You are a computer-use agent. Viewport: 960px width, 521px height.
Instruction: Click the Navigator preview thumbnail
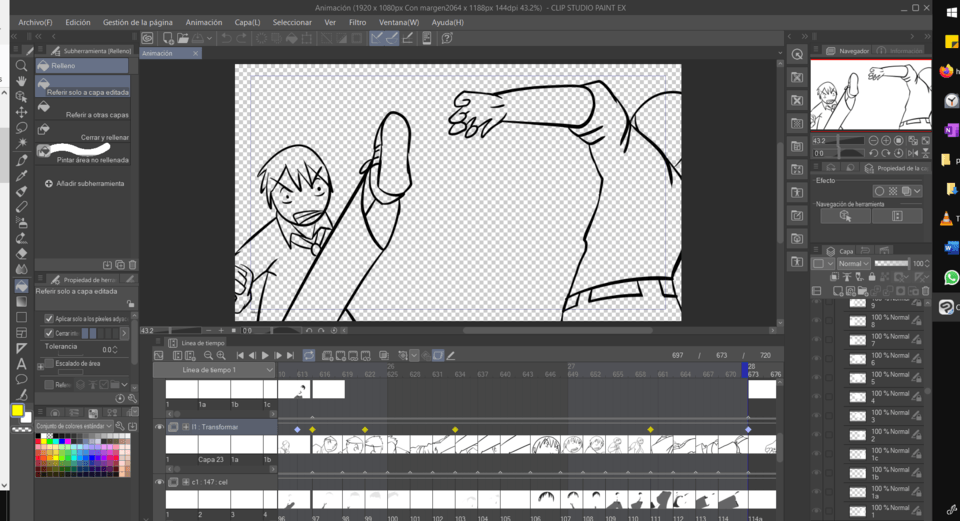point(871,95)
